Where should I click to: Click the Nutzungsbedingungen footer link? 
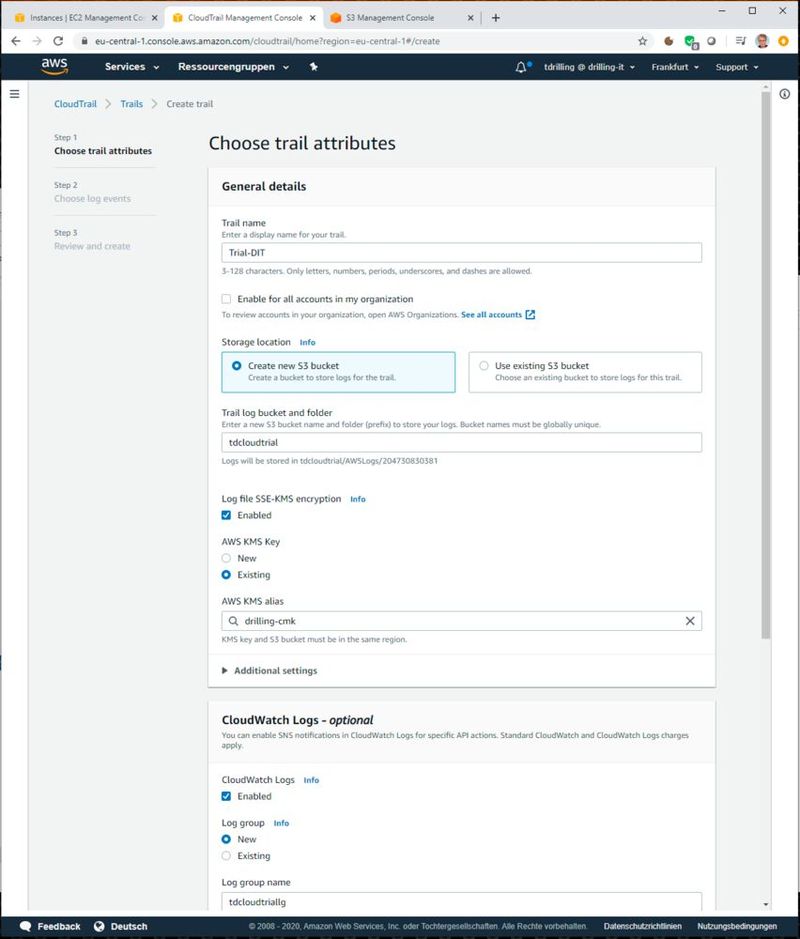click(737, 926)
